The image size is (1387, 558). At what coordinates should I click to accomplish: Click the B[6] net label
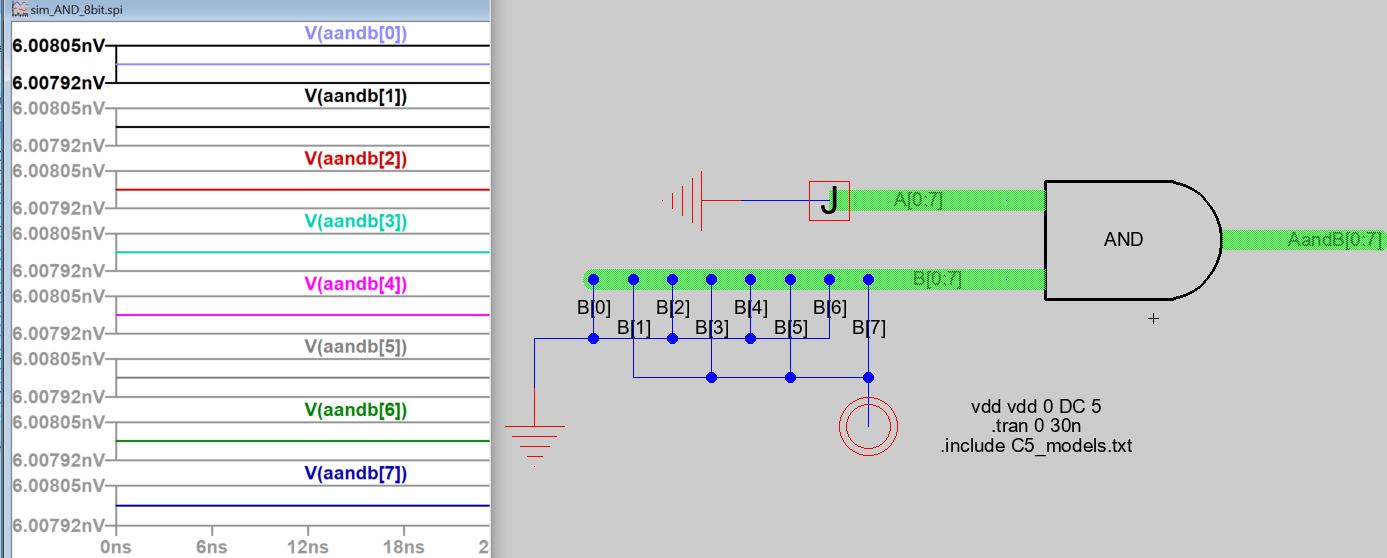[x=830, y=307]
